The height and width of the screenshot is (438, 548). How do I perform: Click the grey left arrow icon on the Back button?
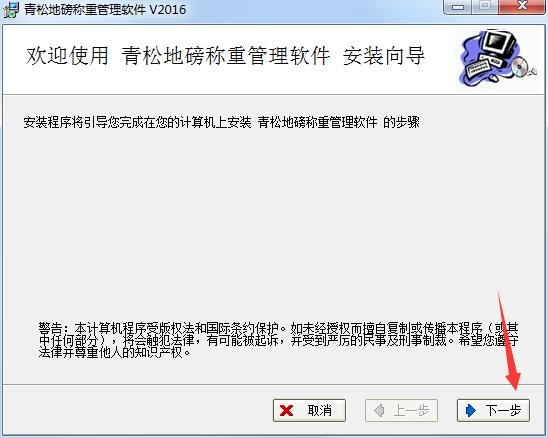(x=379, y=410)
